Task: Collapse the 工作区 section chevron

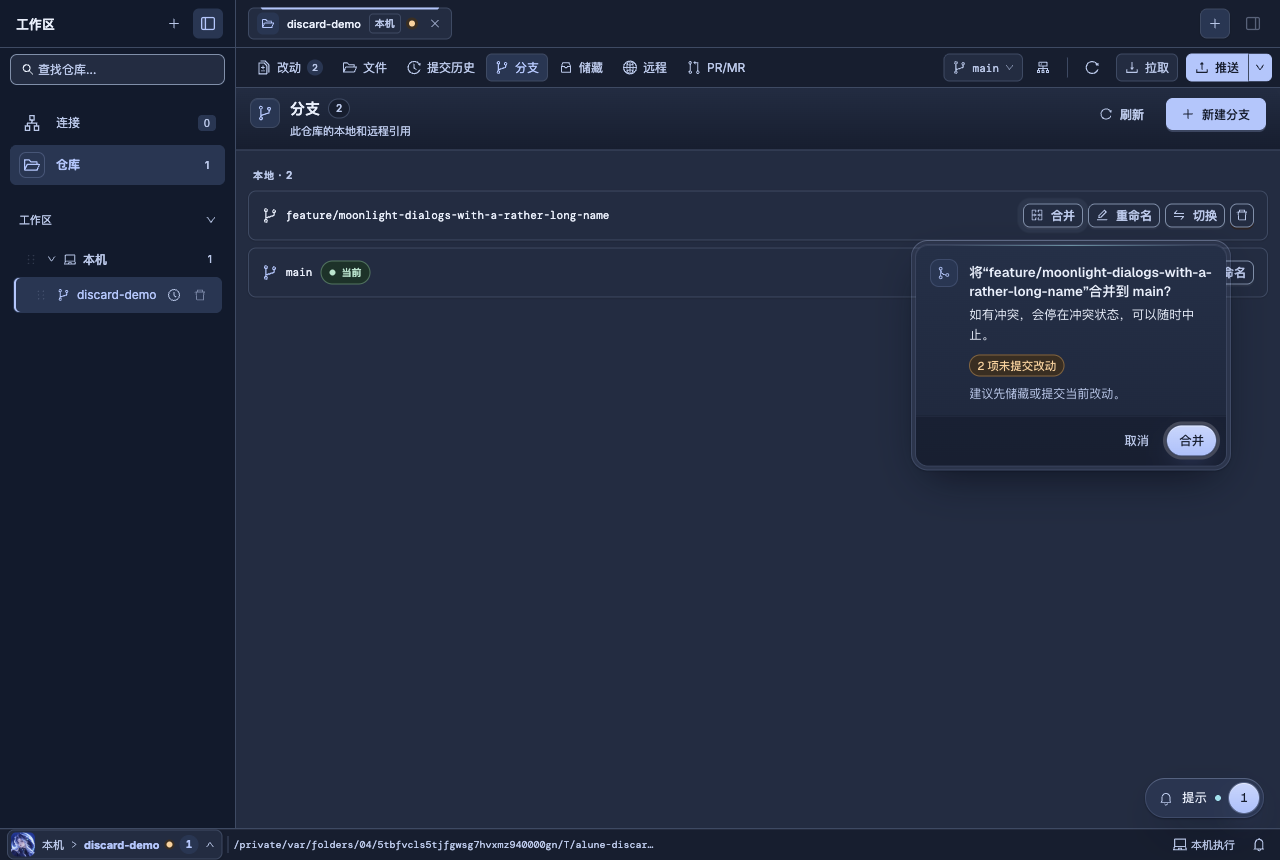Action: coord(210,220)
